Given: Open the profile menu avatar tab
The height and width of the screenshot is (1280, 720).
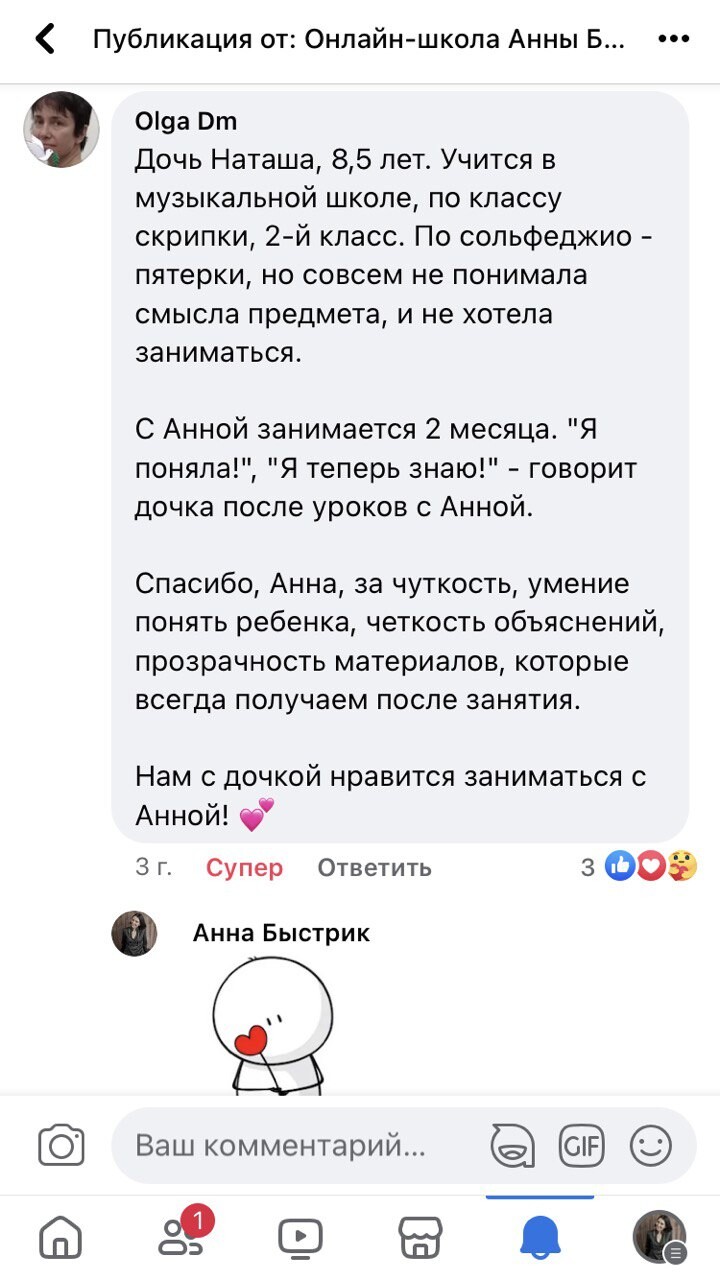Looking at the screenshot, I should tap(660, 1238).
